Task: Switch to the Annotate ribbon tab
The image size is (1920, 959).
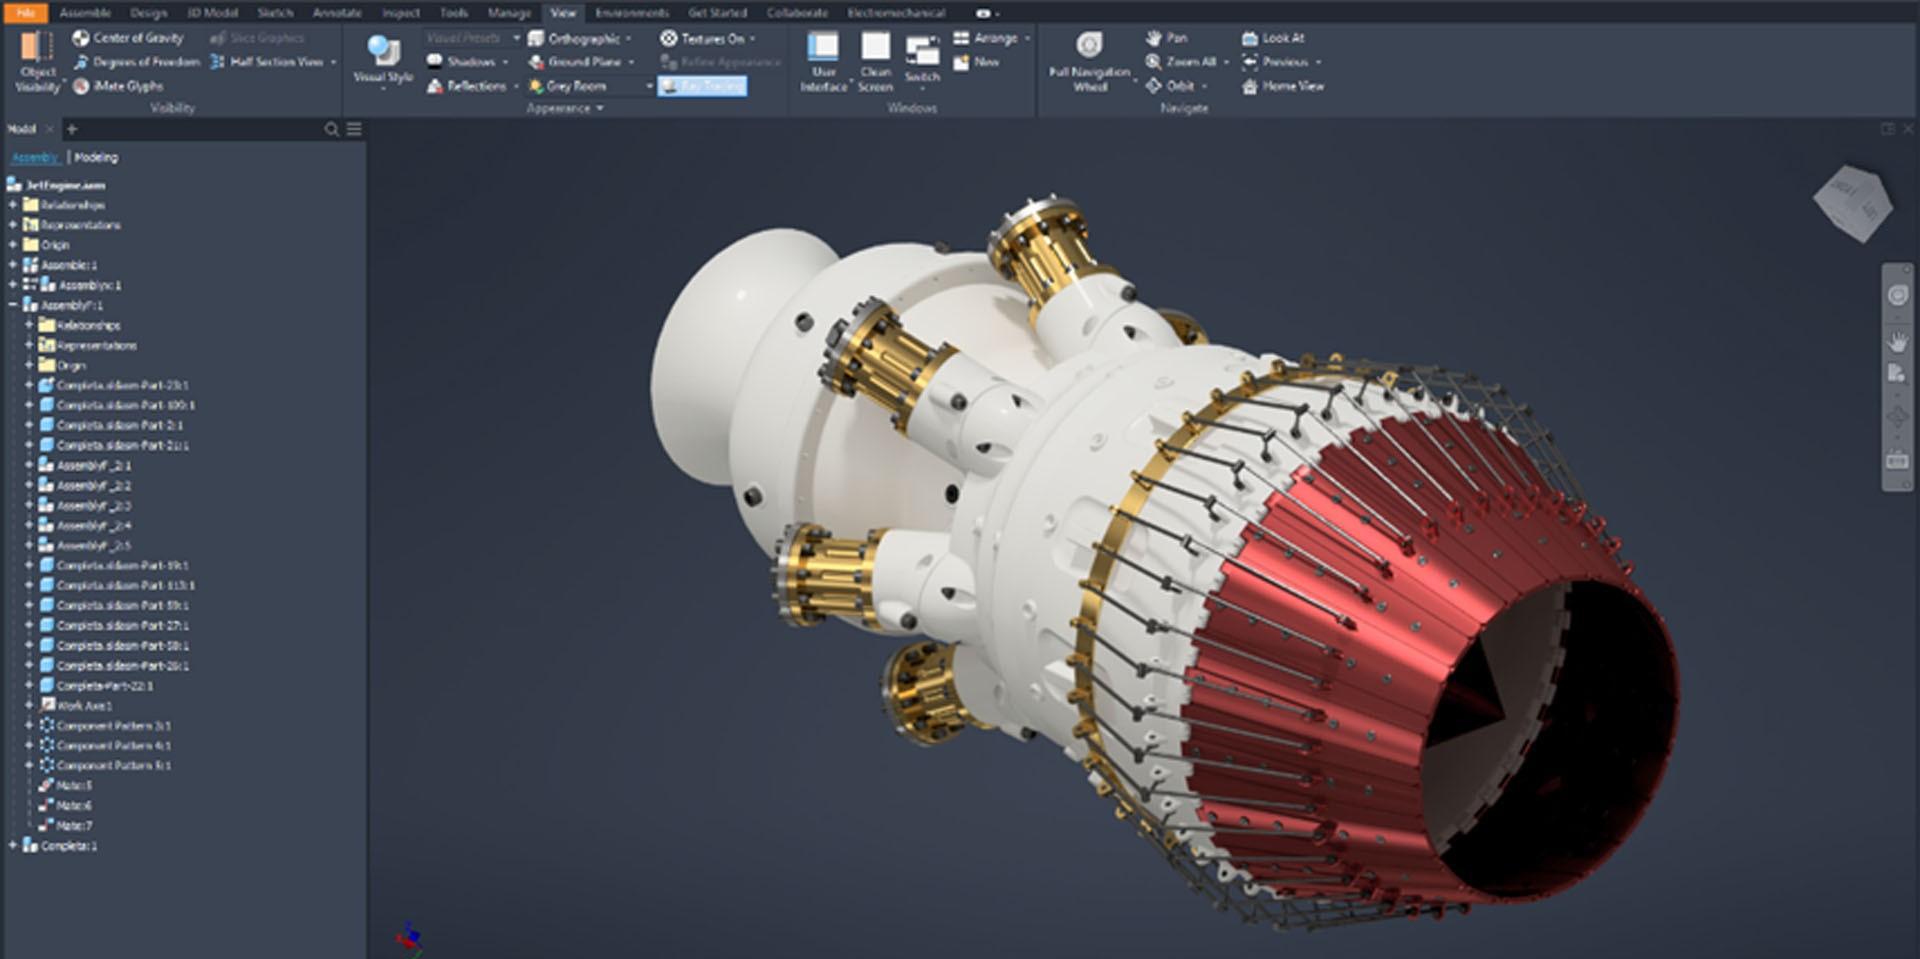Action: click(337, 13)
